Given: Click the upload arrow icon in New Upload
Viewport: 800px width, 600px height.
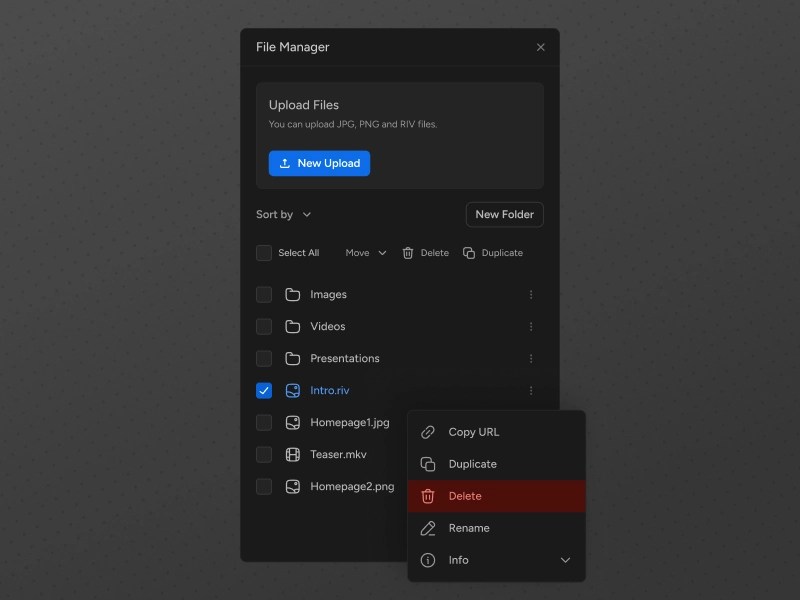Looking at the screenshot, I should (285, 163).
